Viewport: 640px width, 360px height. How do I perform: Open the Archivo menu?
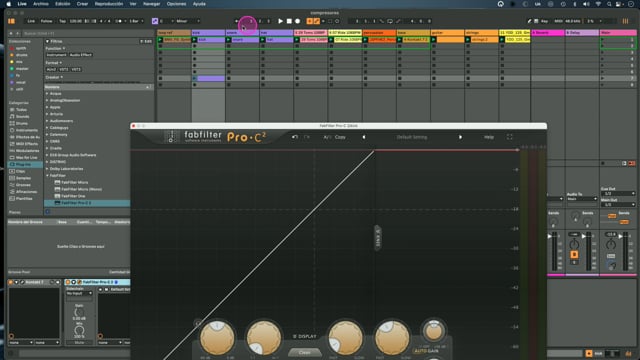(x=40, y=4)
